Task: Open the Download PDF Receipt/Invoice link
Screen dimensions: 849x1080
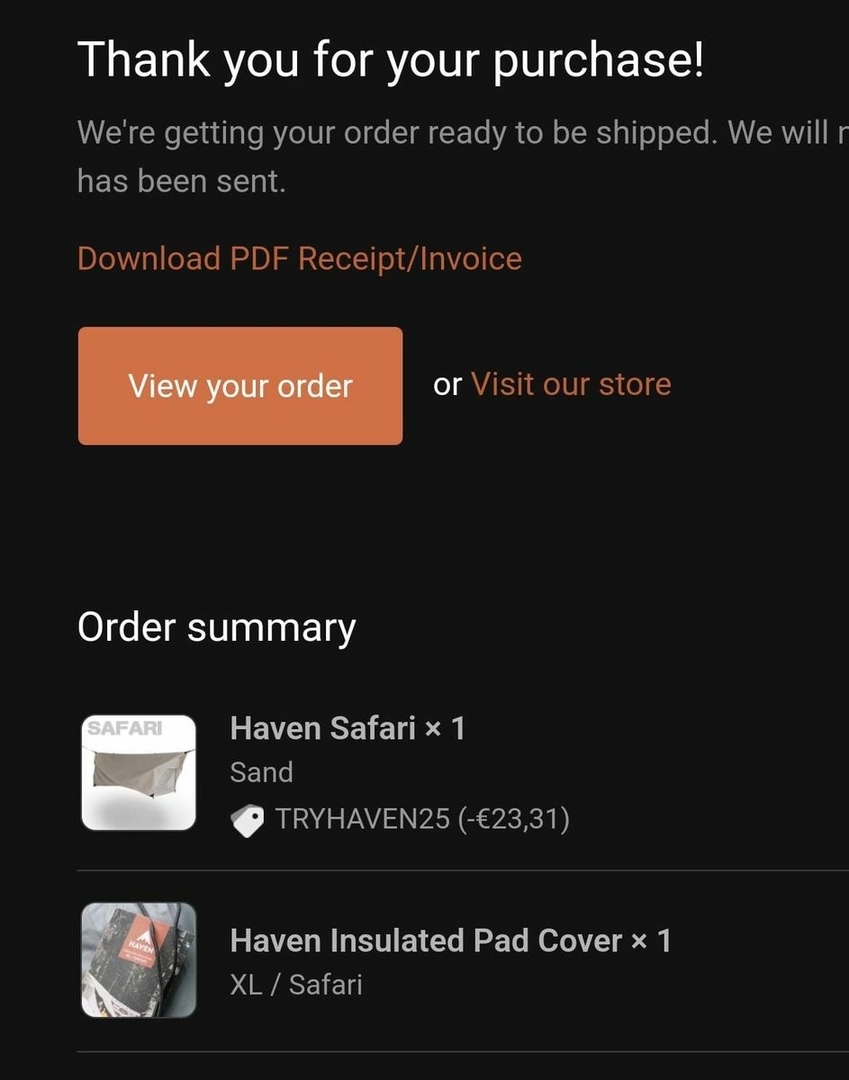Action: [x=300, y=259]
